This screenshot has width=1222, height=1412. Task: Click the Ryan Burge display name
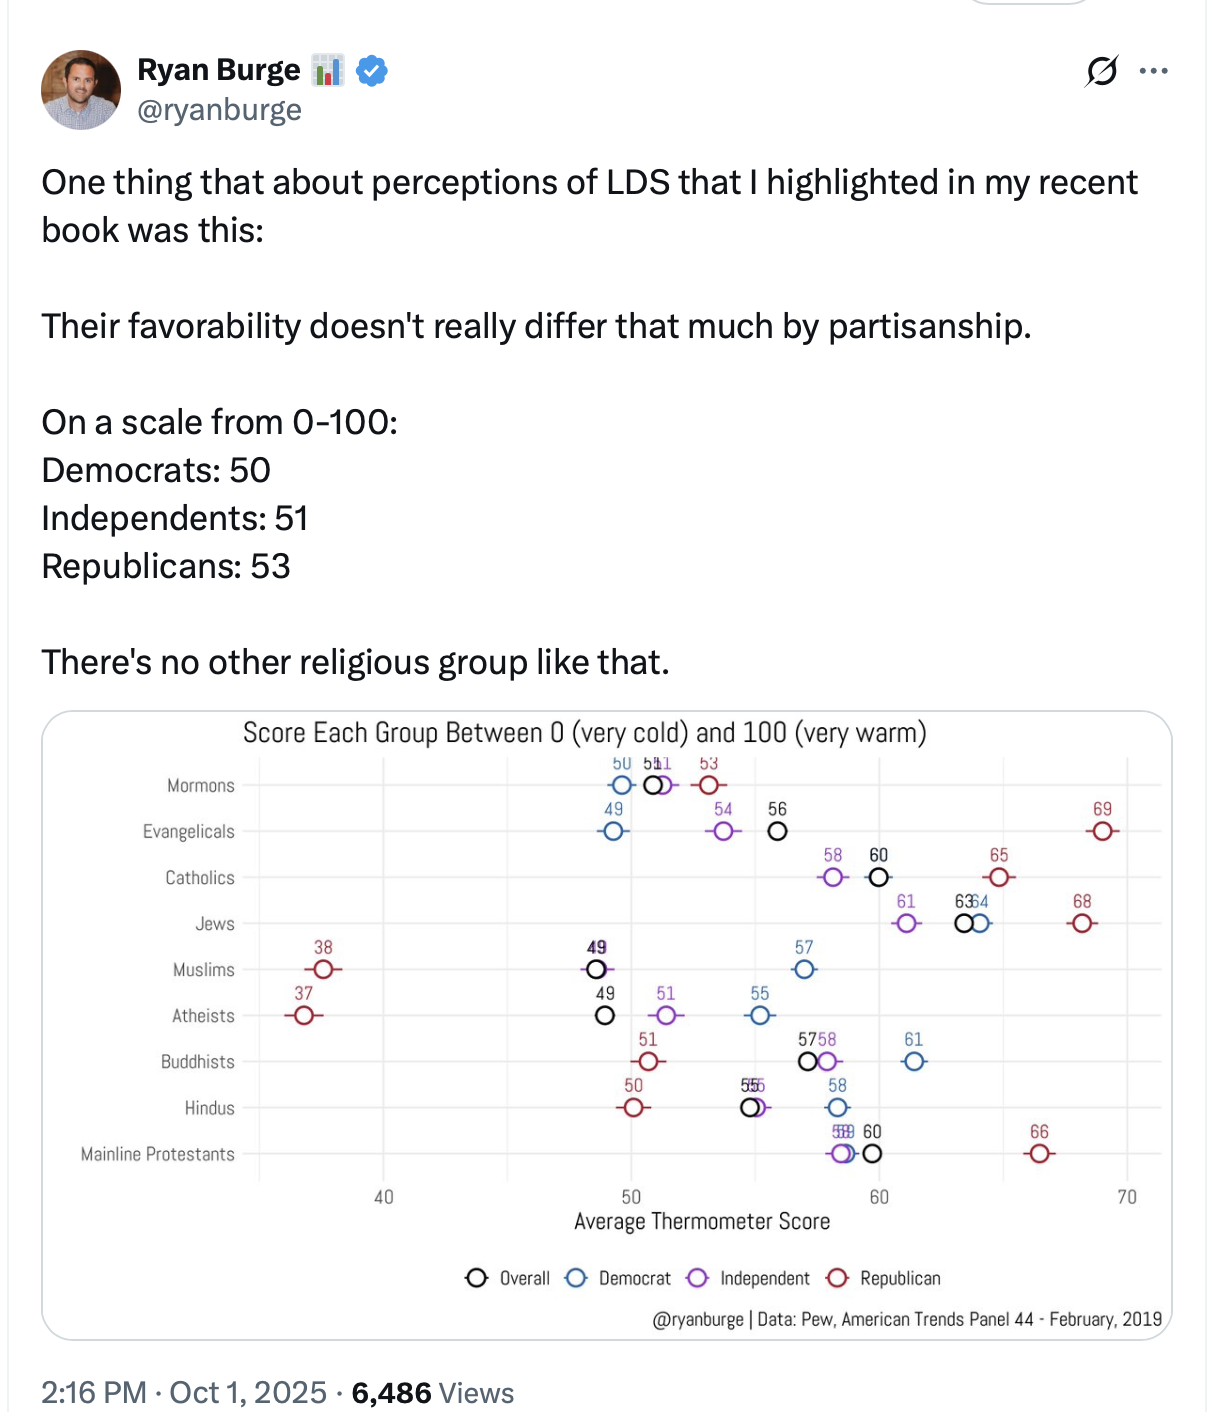pyautogui.click(x=218, y=70)
